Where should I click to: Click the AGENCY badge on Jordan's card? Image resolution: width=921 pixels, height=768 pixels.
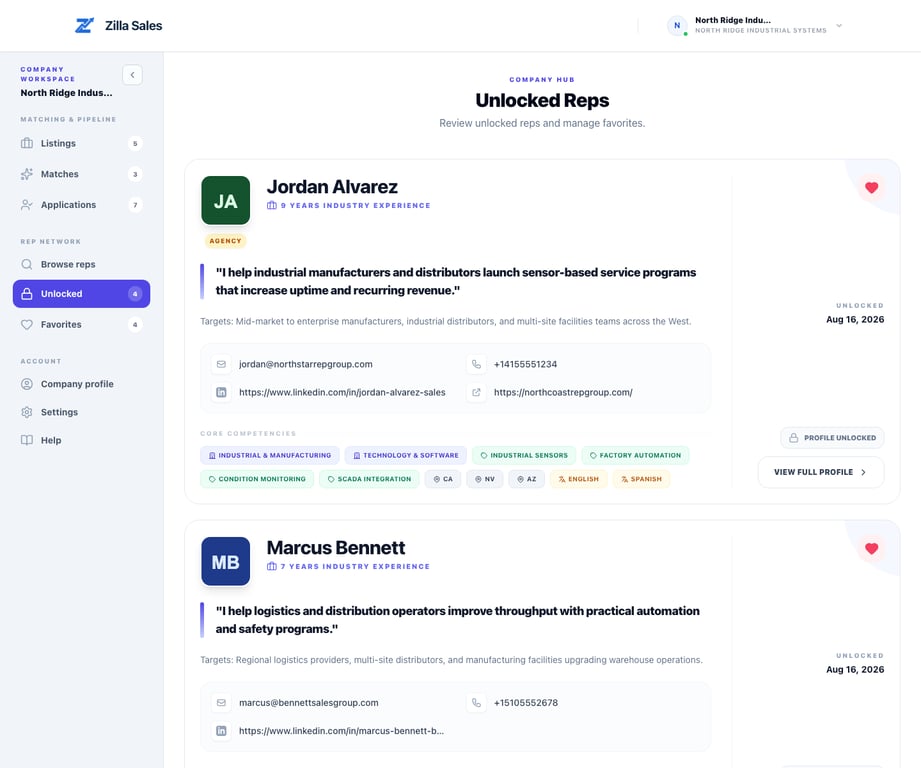coord(226,241)
